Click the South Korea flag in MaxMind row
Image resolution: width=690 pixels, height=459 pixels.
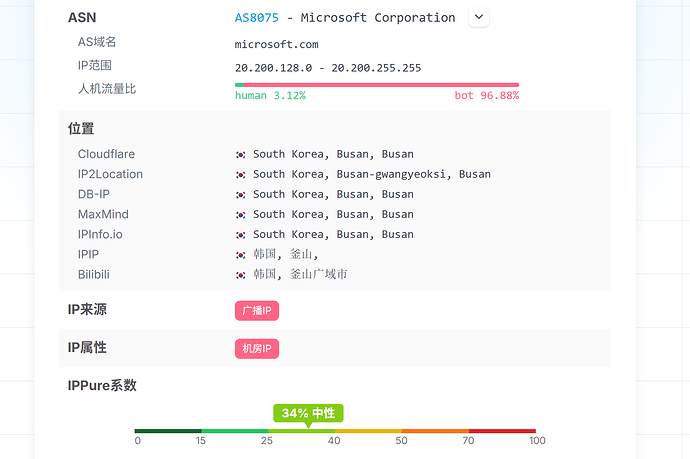point(241,215)
